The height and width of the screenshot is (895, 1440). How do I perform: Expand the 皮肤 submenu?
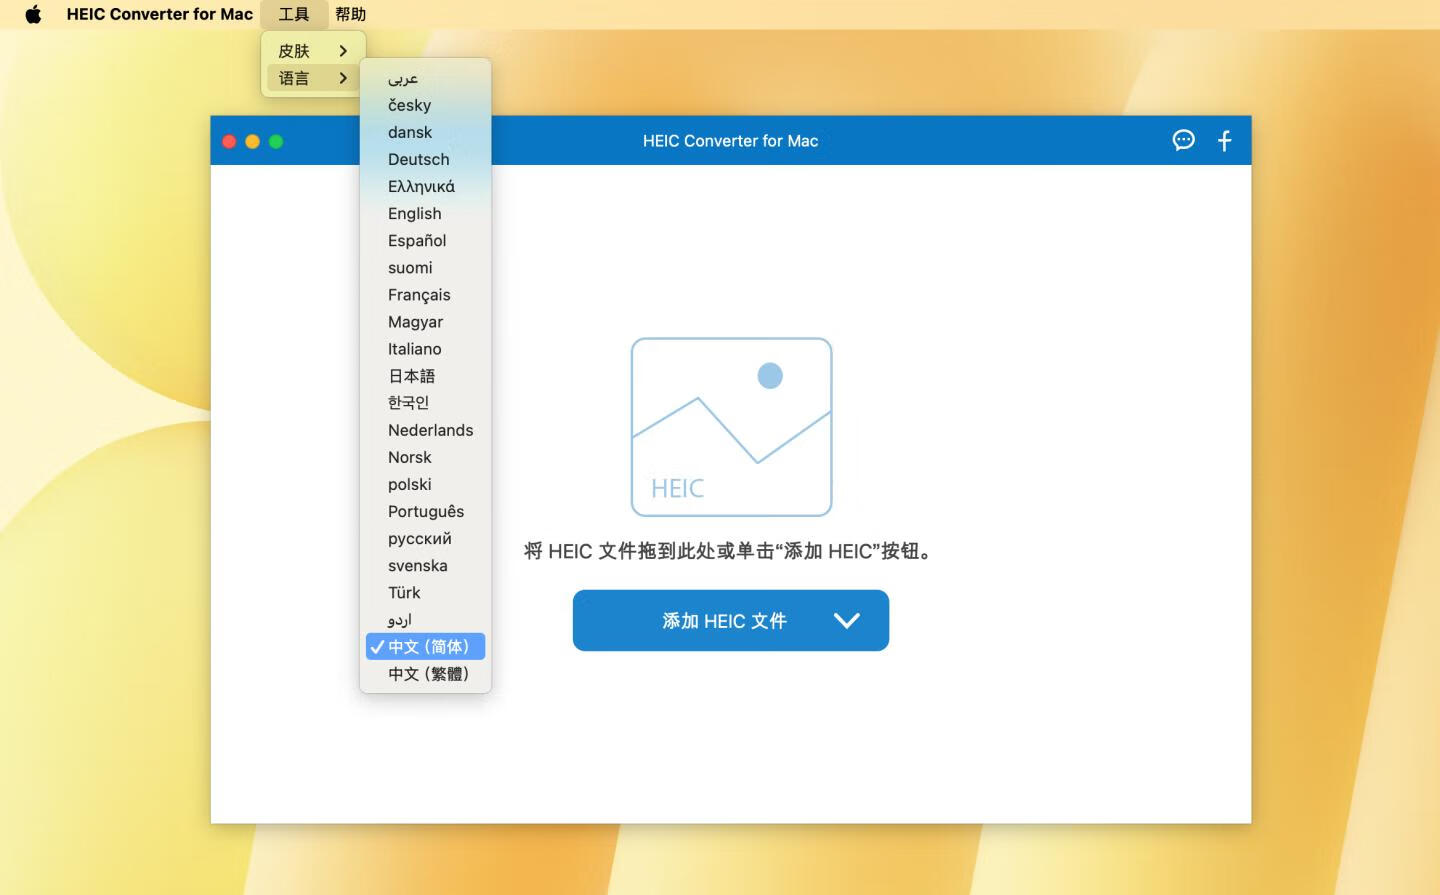(x=313, y=51)
